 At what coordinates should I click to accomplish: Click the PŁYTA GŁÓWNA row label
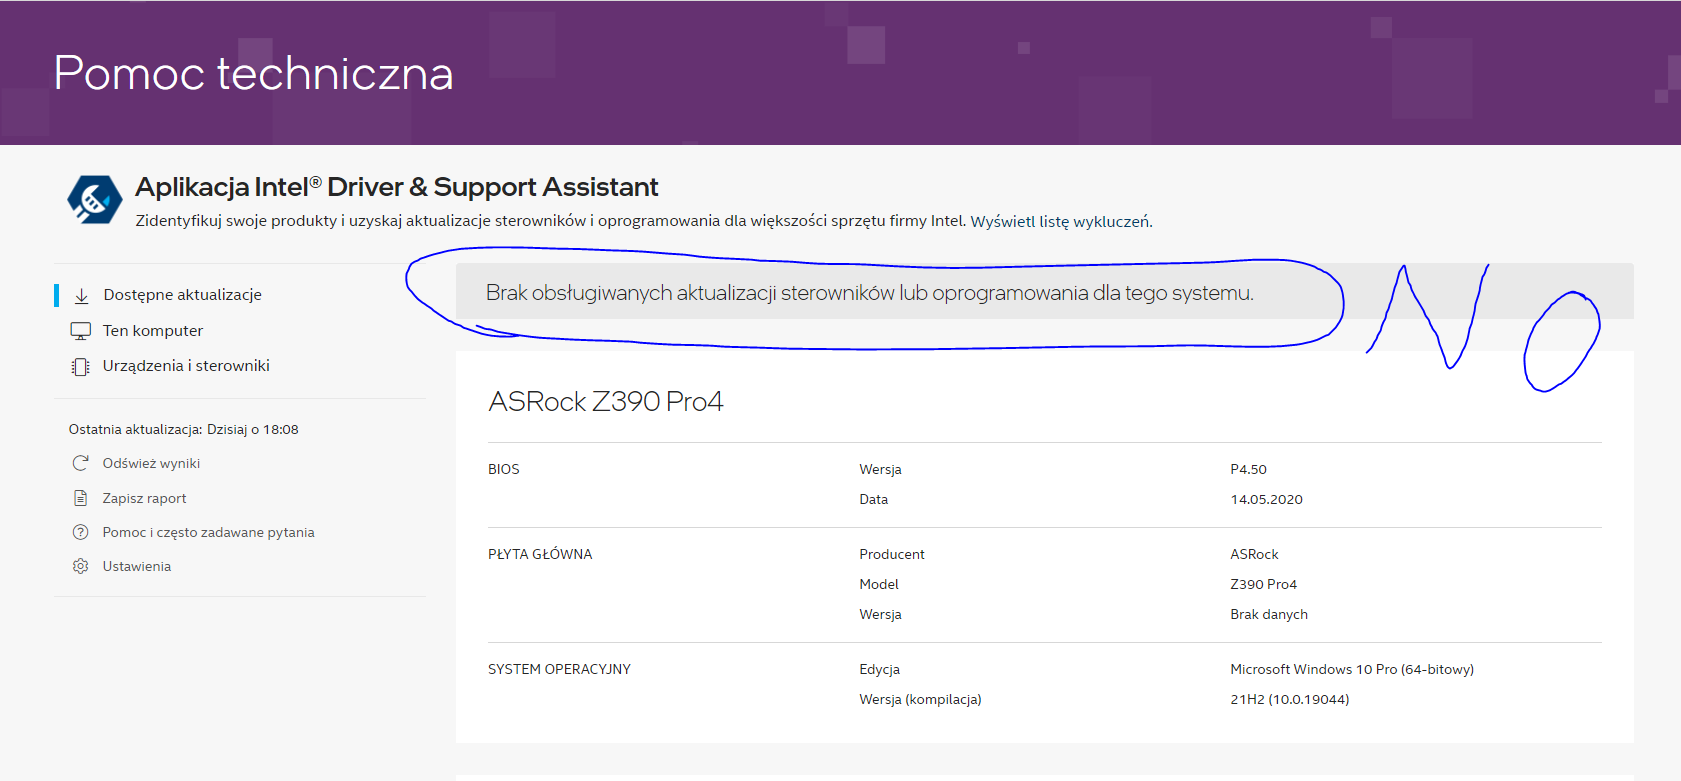click(x=540, y=554)
